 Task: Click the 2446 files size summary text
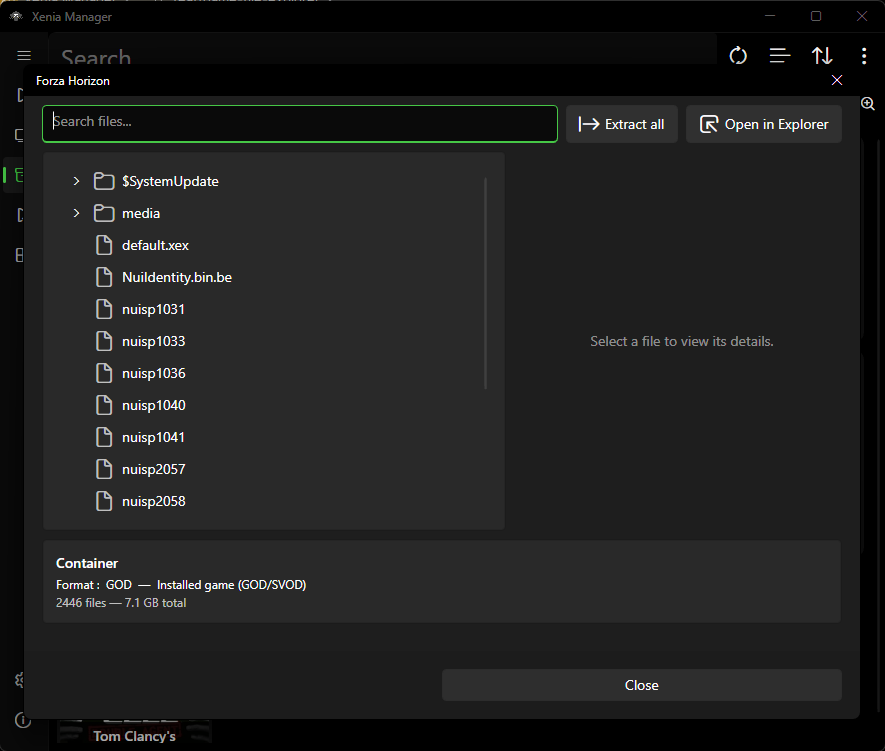coord(121,603)
